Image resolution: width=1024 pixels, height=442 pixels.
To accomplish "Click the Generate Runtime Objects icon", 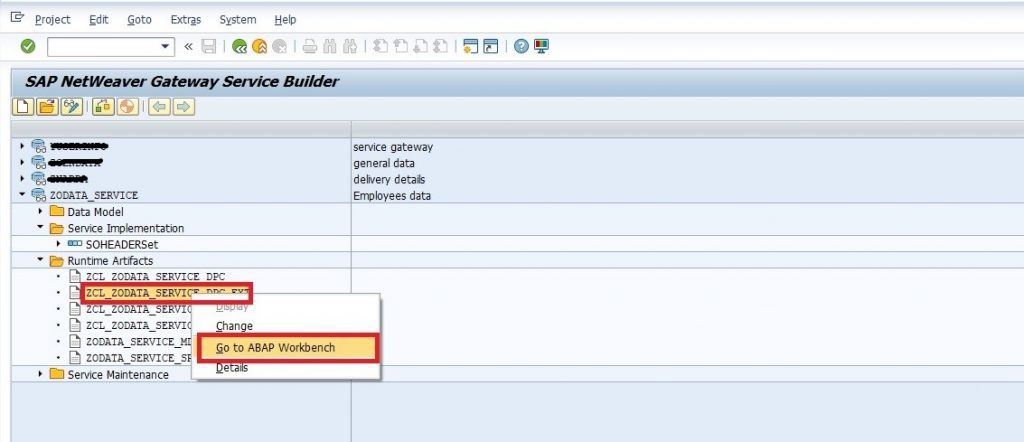I will 128,106.
